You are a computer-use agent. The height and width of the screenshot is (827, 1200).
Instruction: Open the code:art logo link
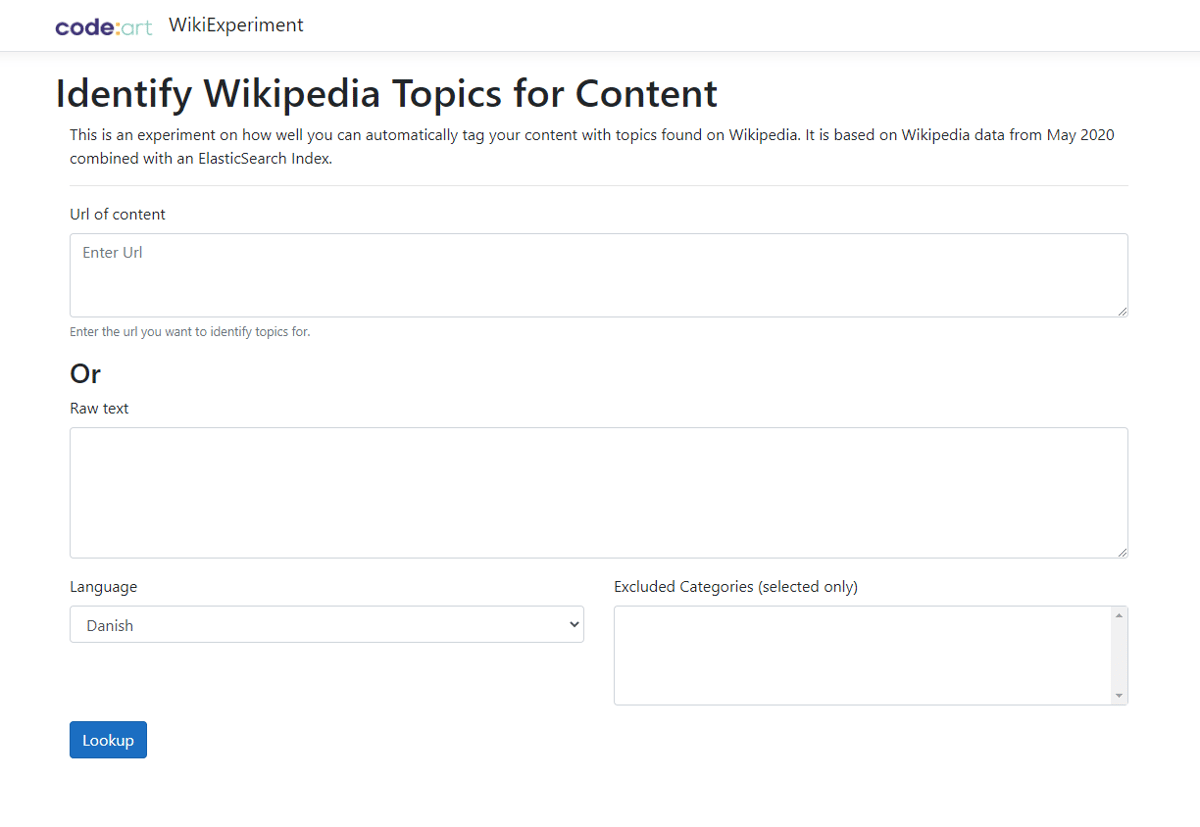[104, 26]
